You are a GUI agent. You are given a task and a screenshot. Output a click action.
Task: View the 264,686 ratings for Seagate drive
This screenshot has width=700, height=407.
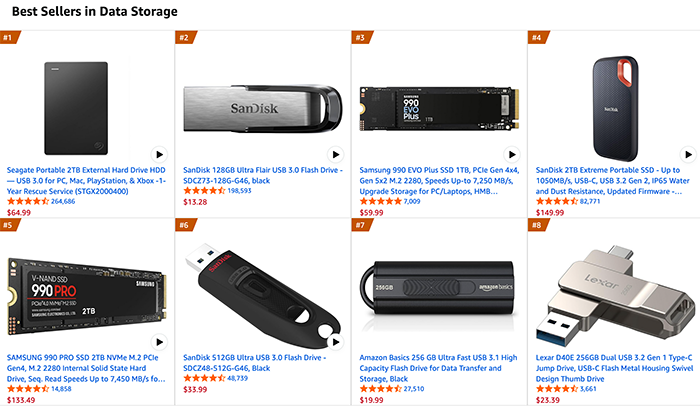tap(63, 201)
